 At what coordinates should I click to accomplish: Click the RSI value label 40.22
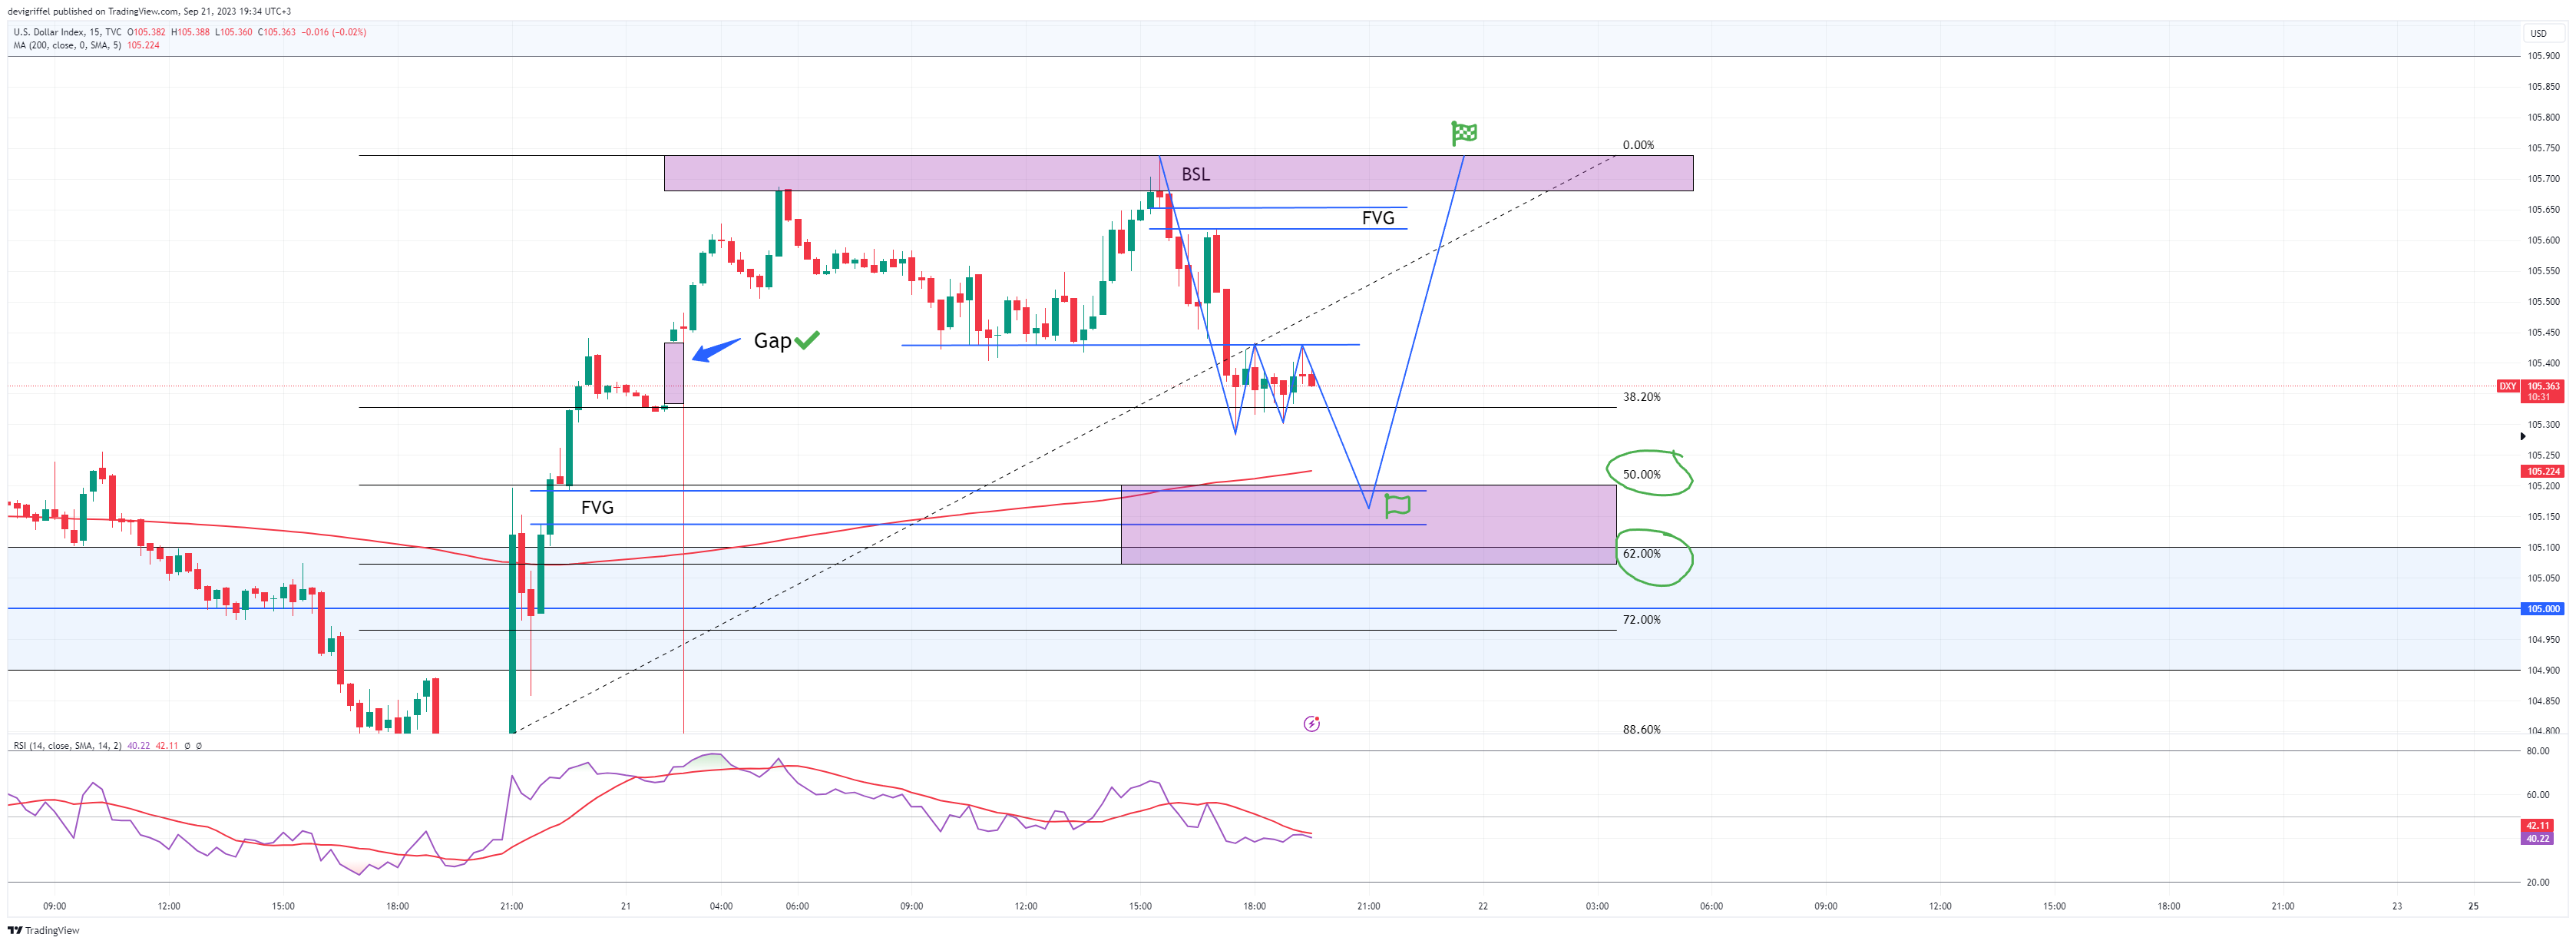pos(2538,839)
